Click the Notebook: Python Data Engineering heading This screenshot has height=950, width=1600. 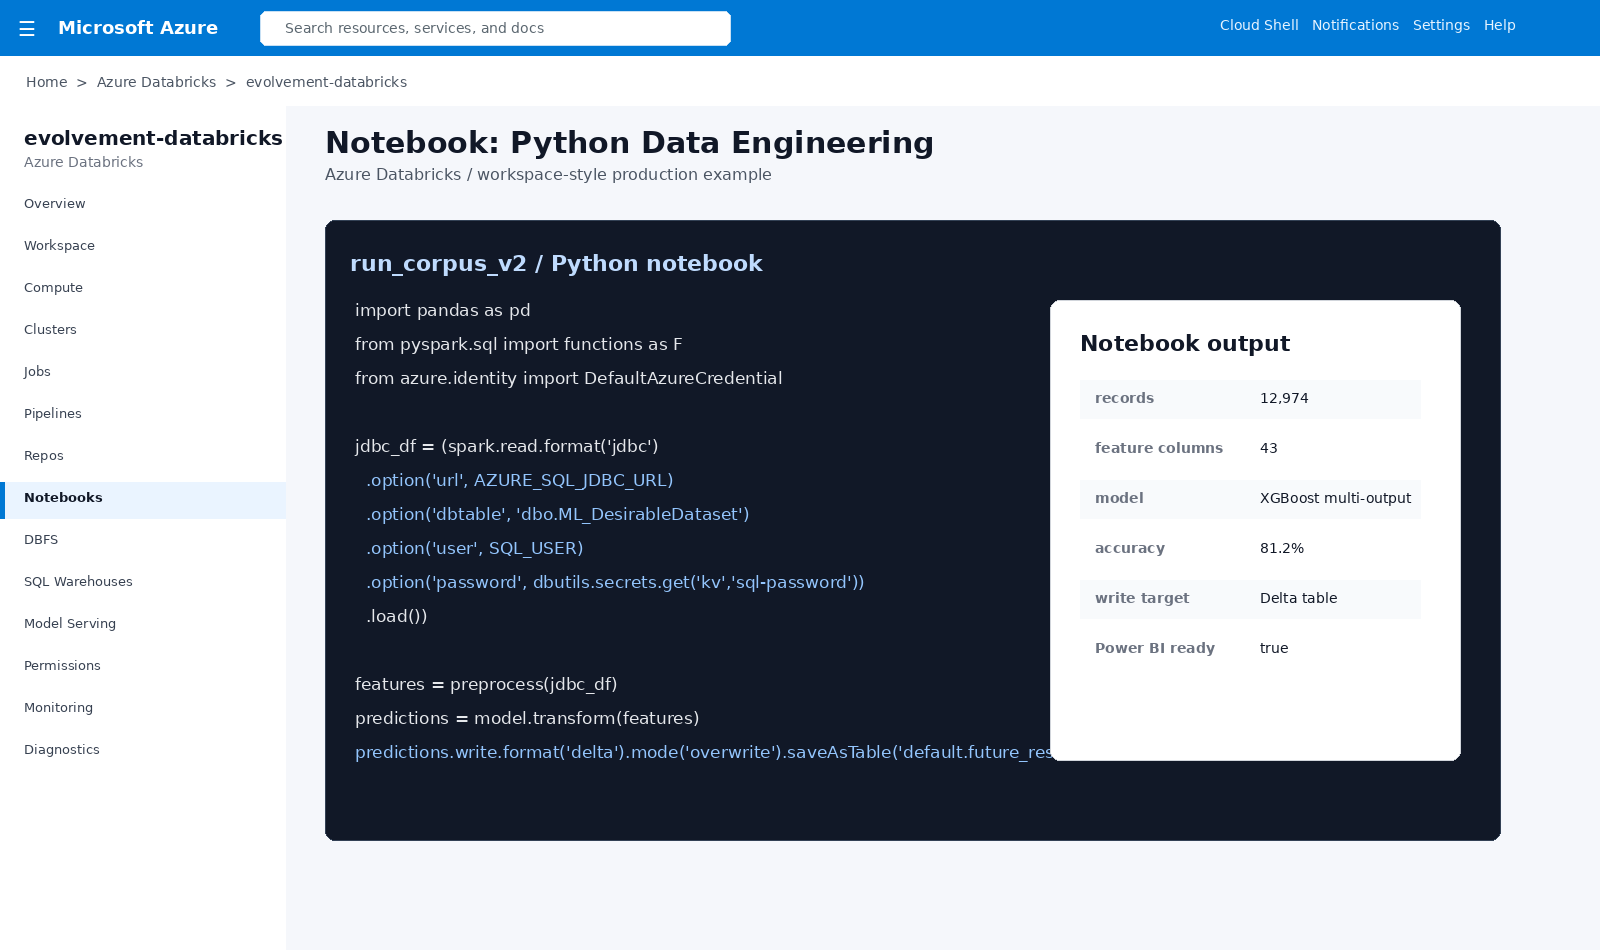(629, 142)
